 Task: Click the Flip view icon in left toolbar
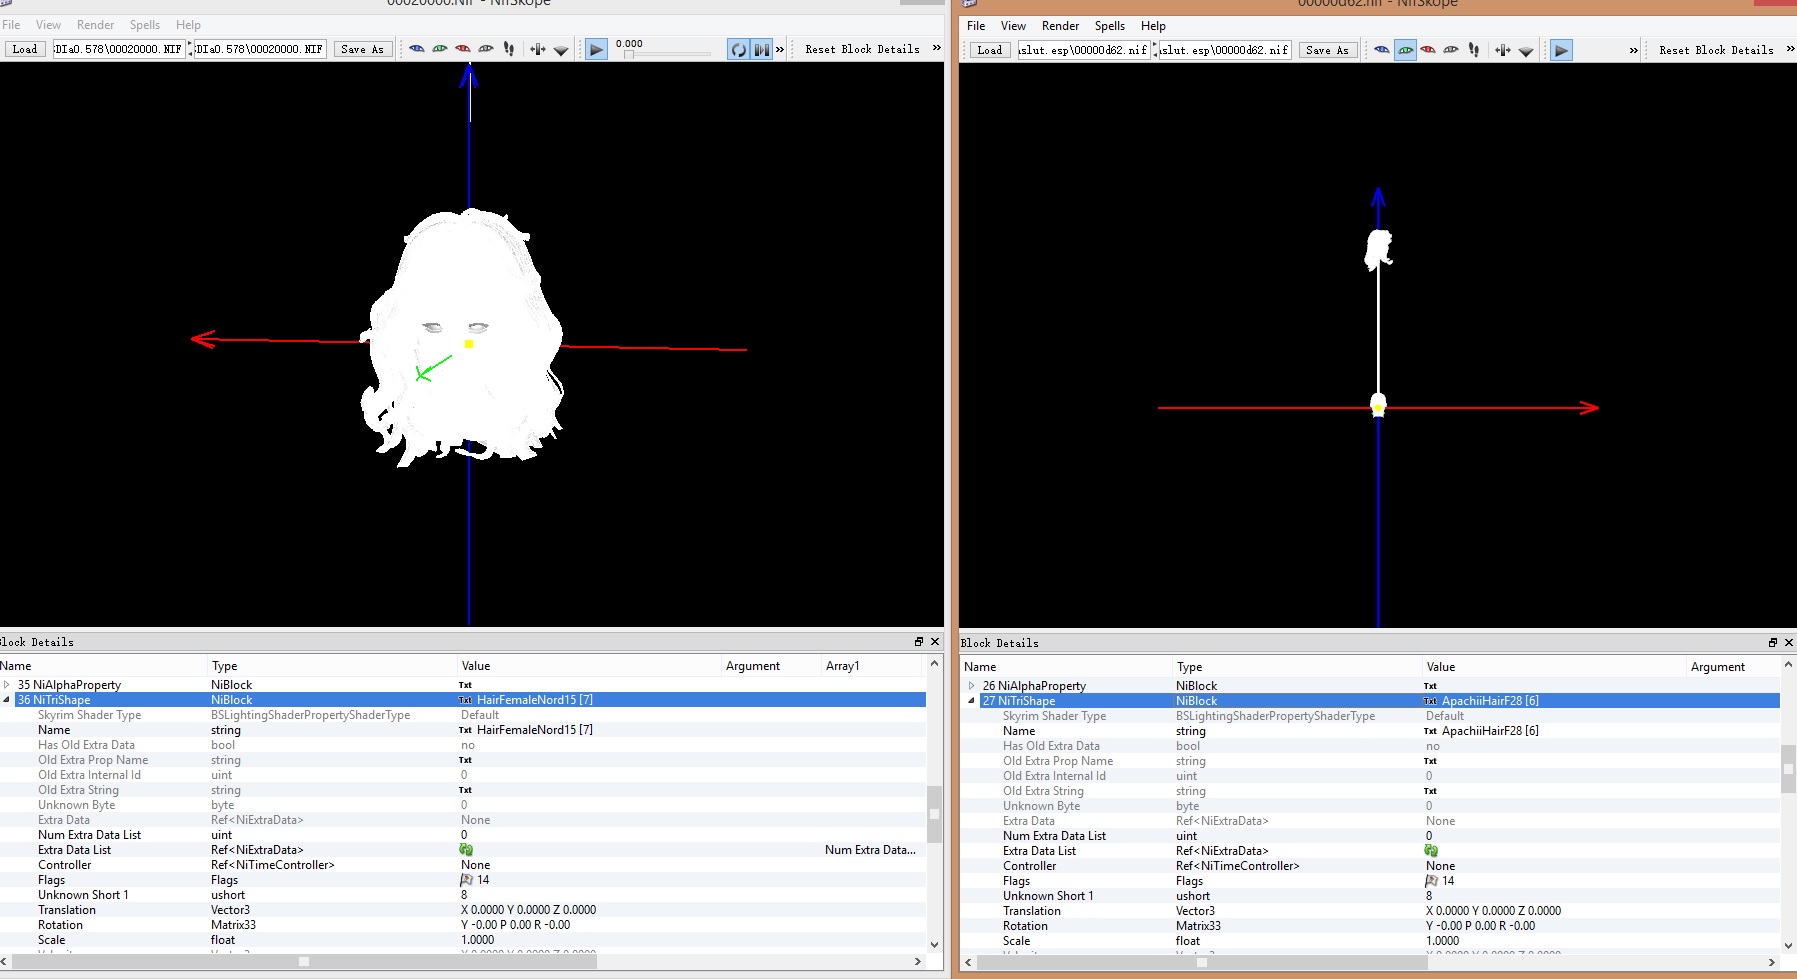point(538,49)
